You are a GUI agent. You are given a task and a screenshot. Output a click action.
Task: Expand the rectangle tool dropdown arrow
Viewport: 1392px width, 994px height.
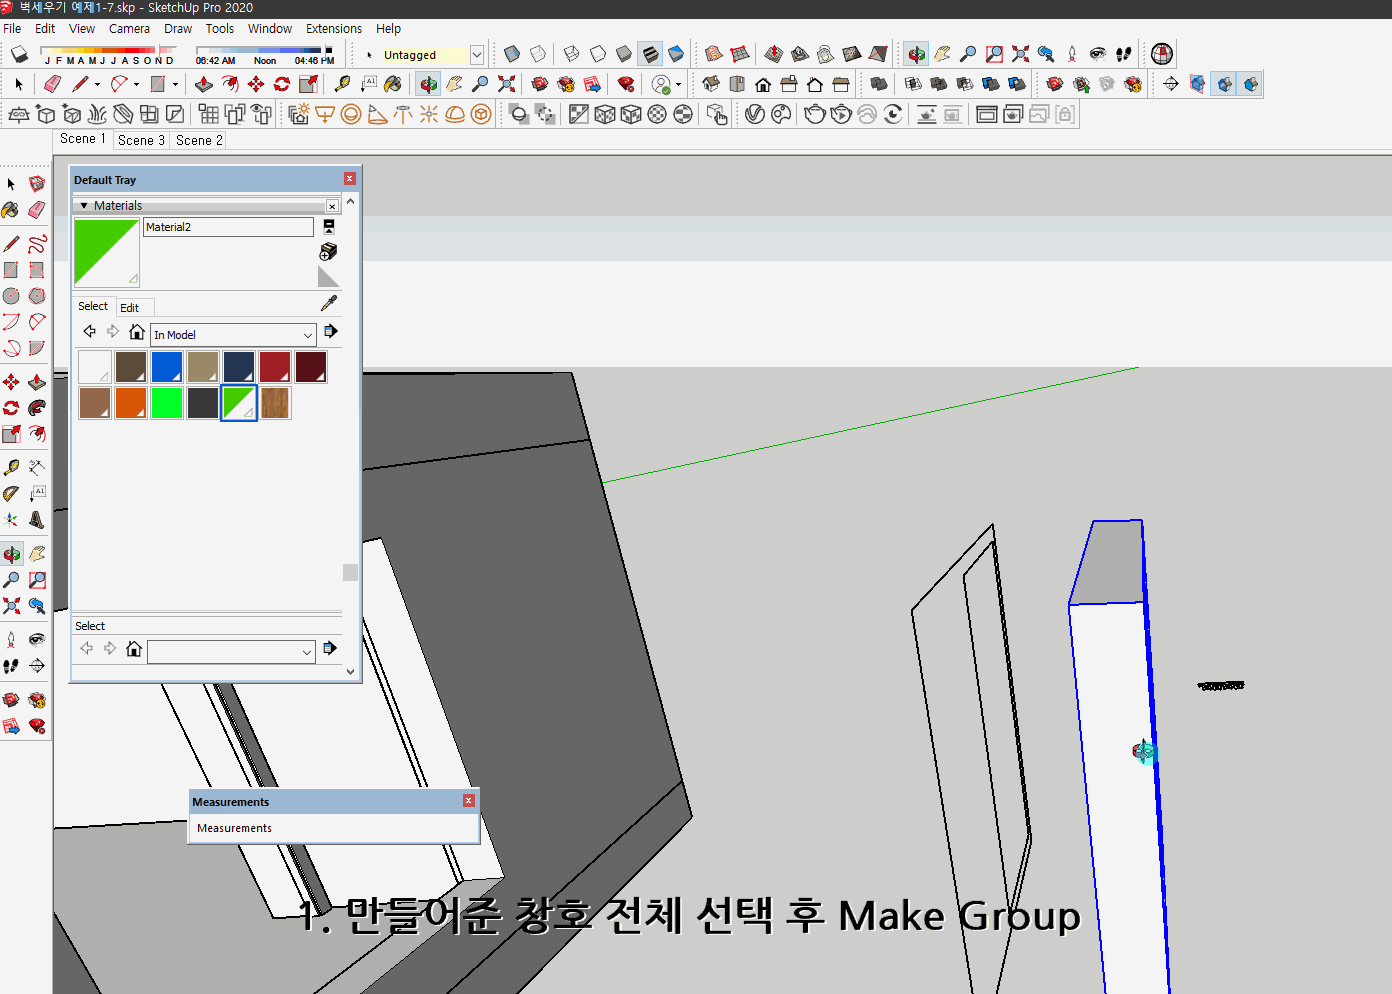coord(175,85)
